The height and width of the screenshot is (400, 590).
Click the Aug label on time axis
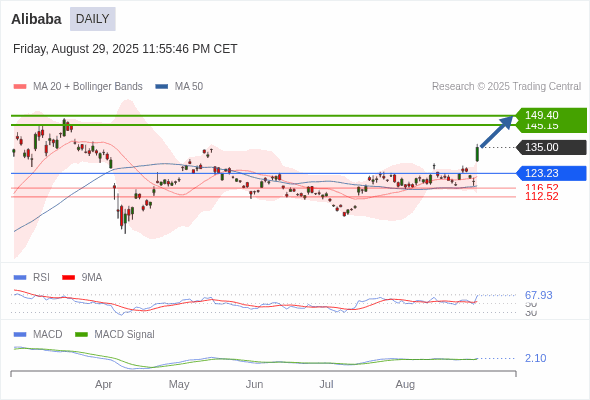click(405, 385)
